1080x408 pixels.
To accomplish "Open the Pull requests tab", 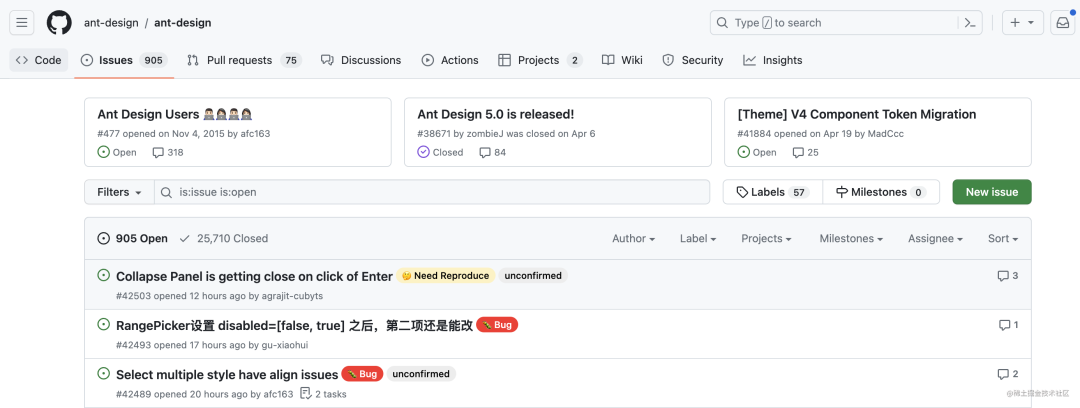I will point(244,60).
